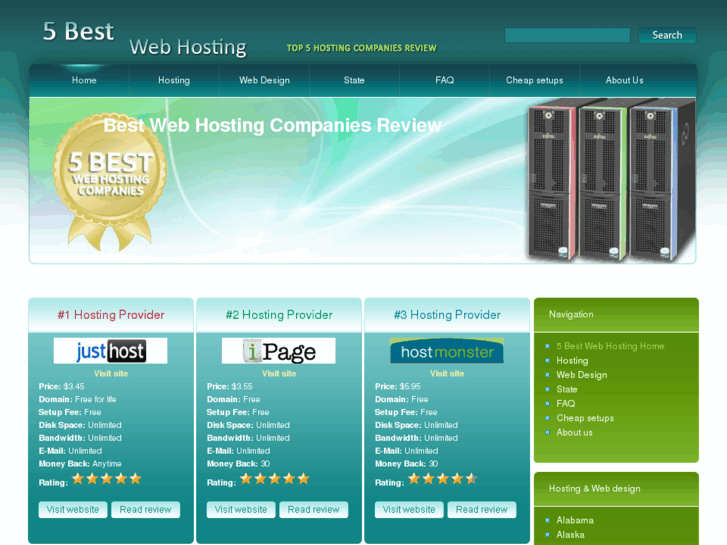Click the 'Navigation' sidebar heading
Image resolution: width=727 pixels, height=545 pixels.
571,314
